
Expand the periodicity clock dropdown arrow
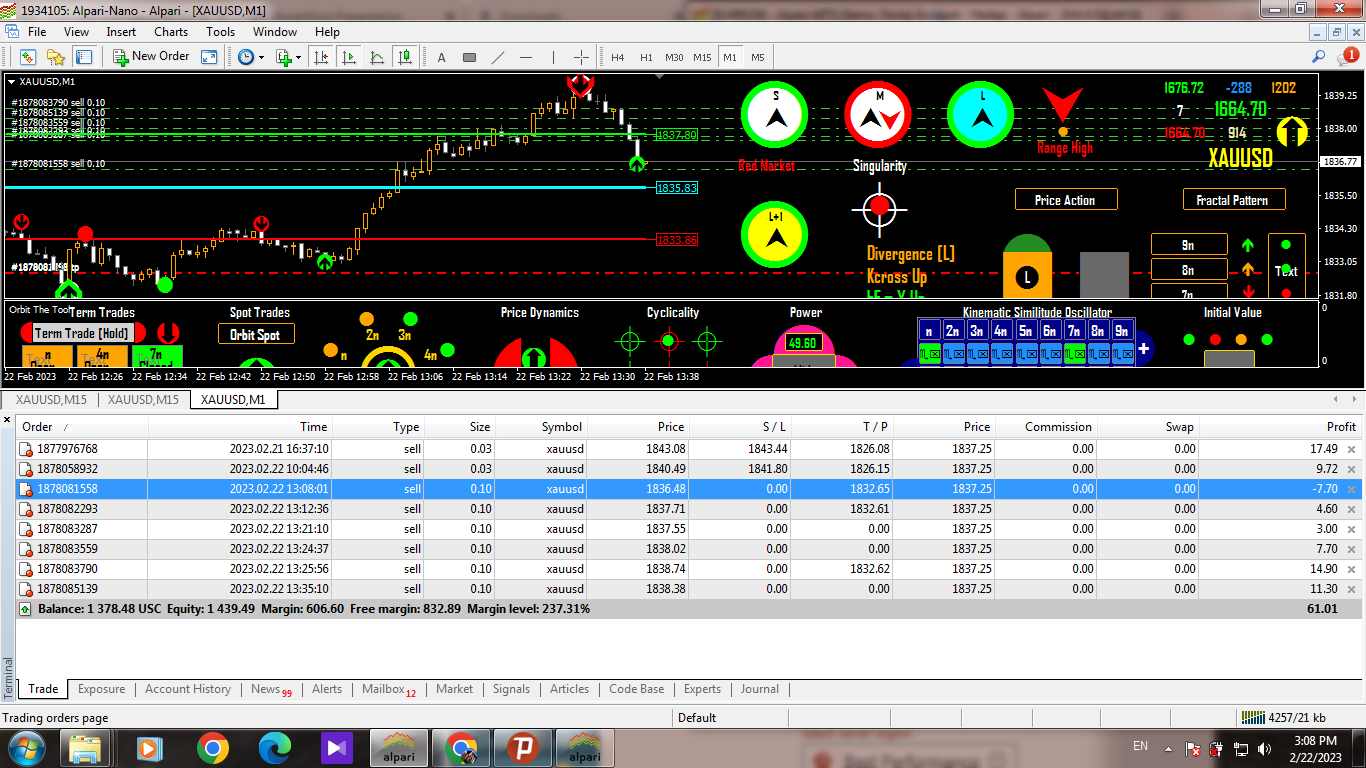point(262,57)
